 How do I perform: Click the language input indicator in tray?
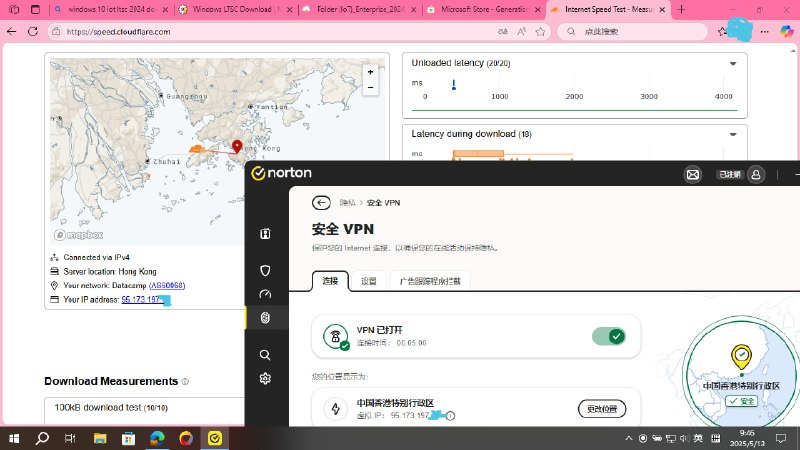698,438
